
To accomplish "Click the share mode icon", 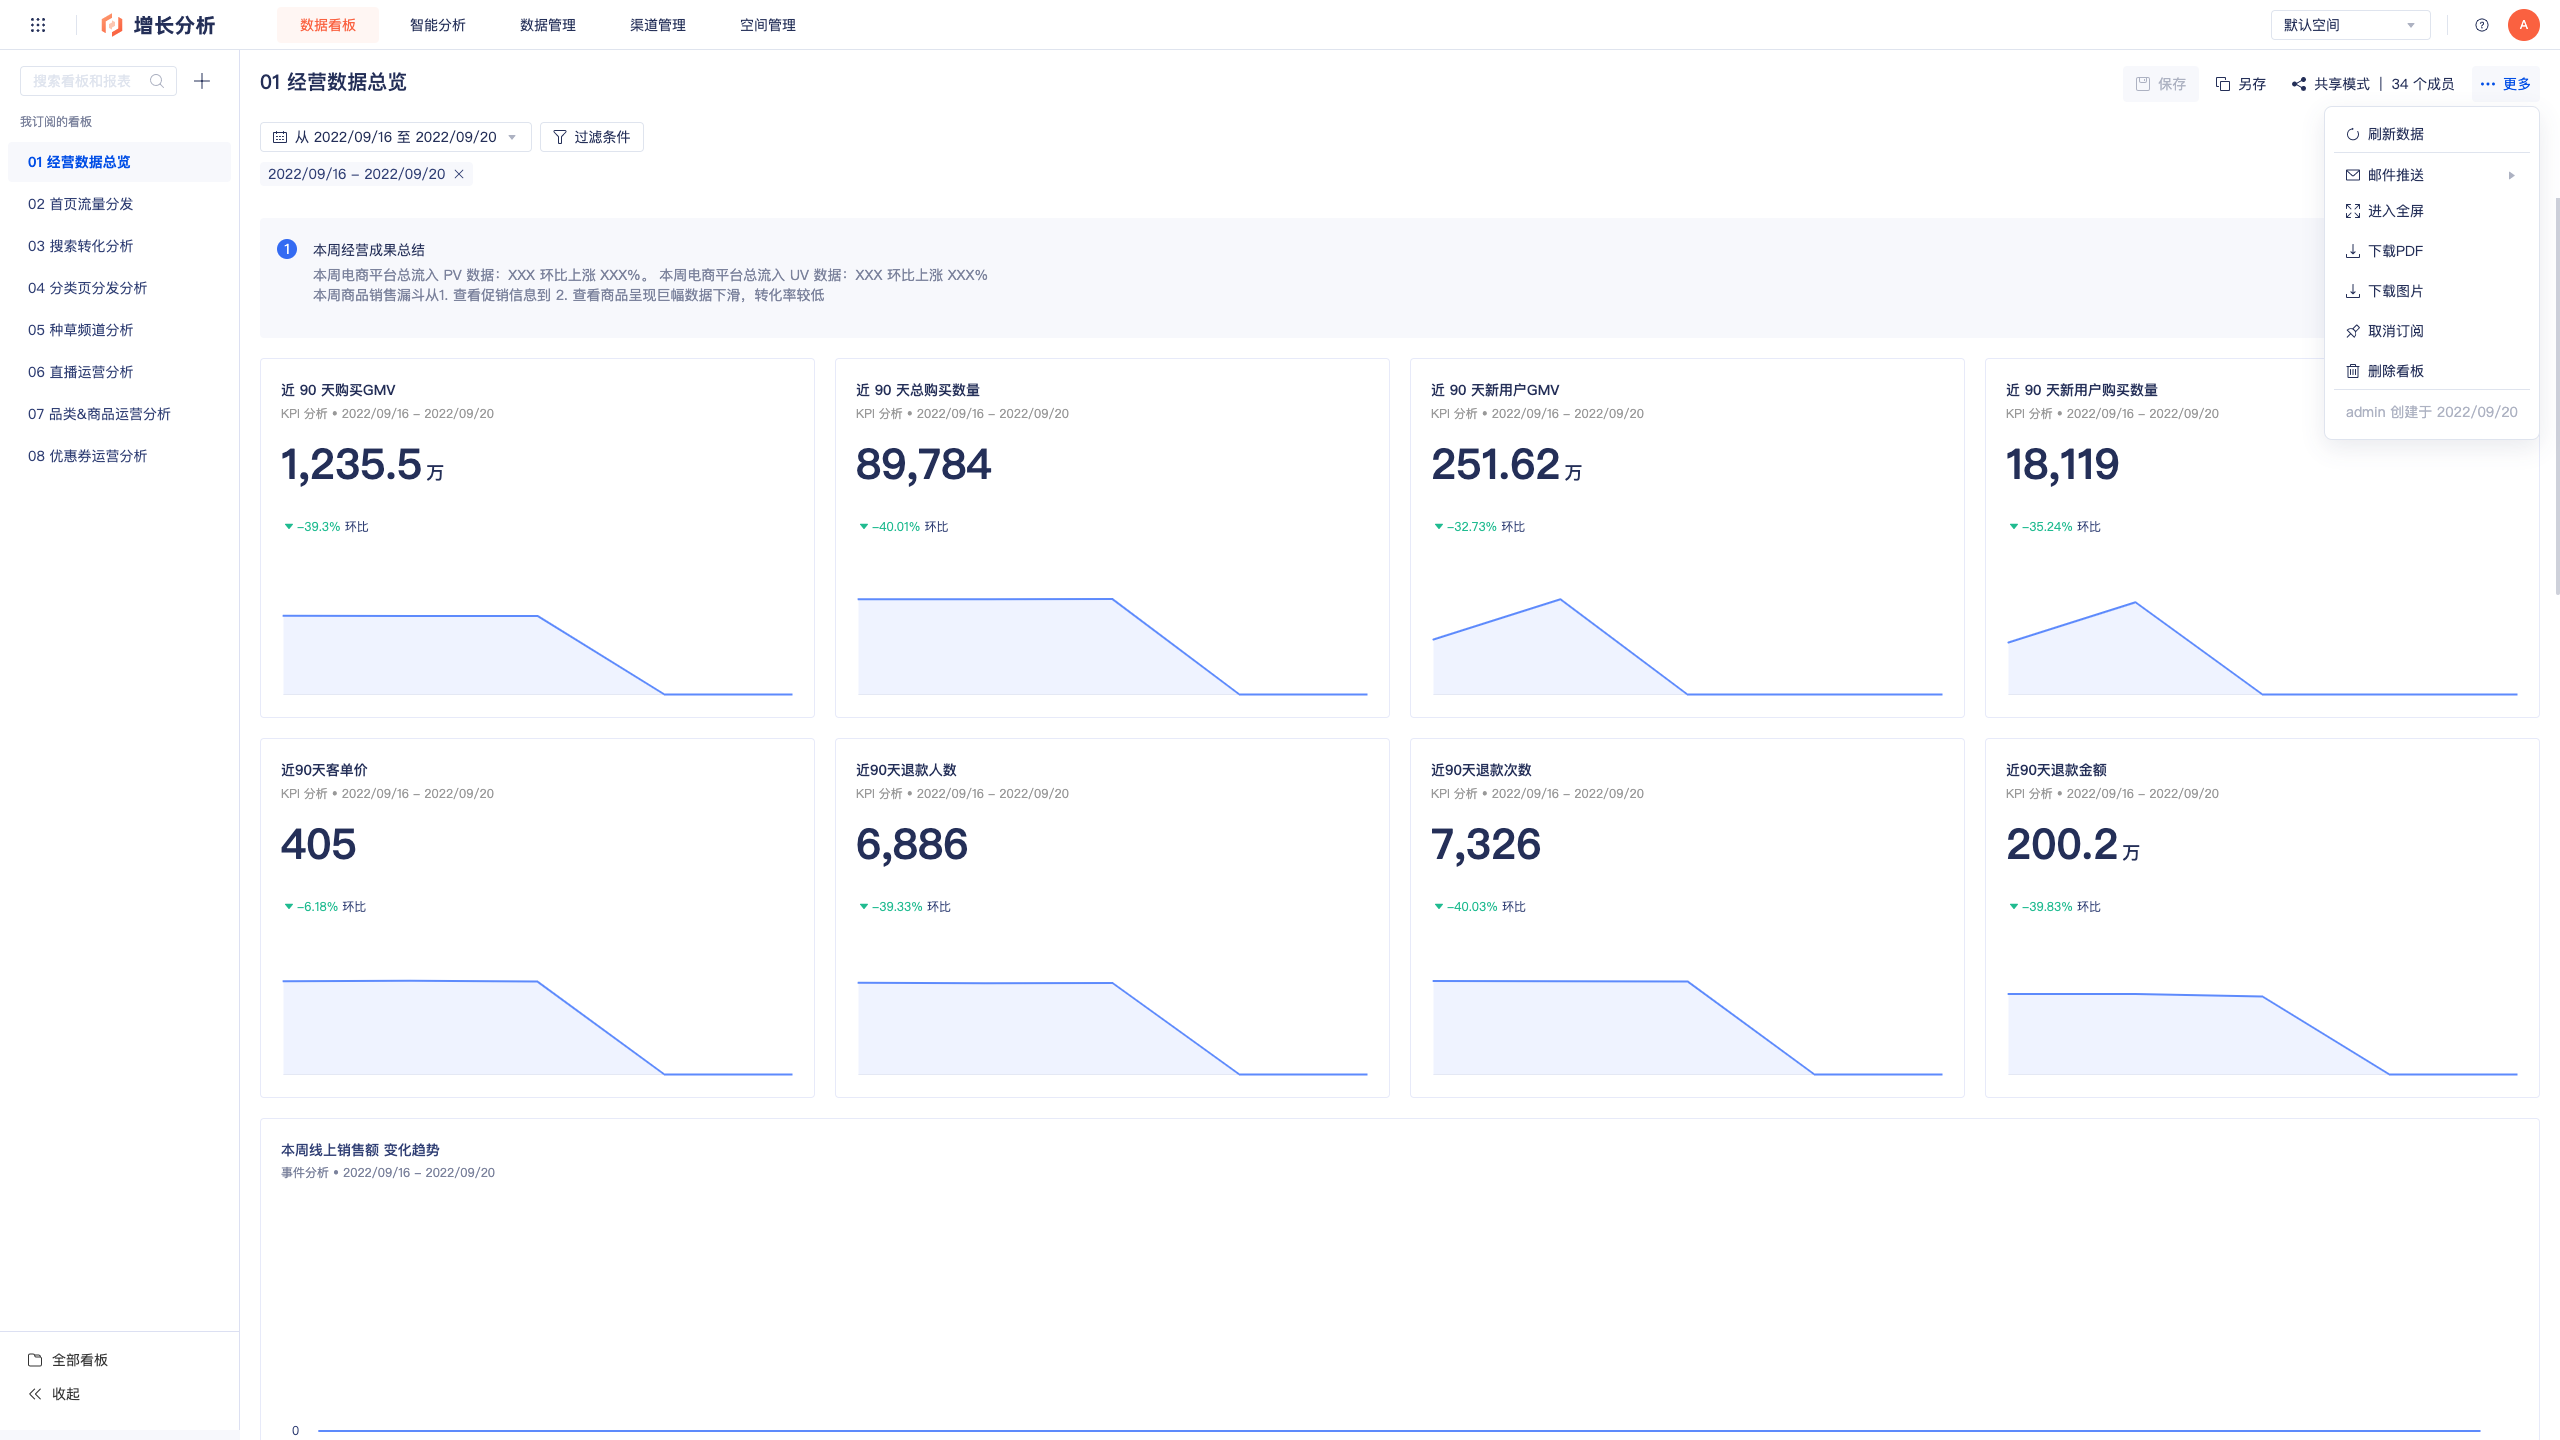I will pos(2299,84).
